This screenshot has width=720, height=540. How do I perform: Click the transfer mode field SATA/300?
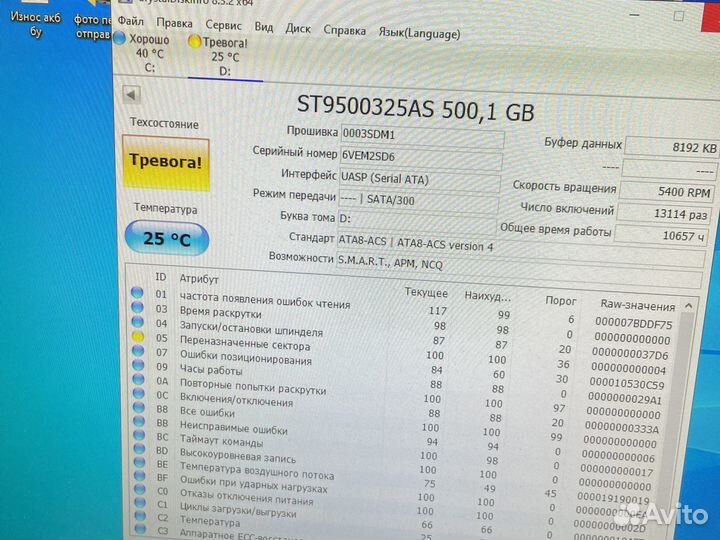(418, 201)
